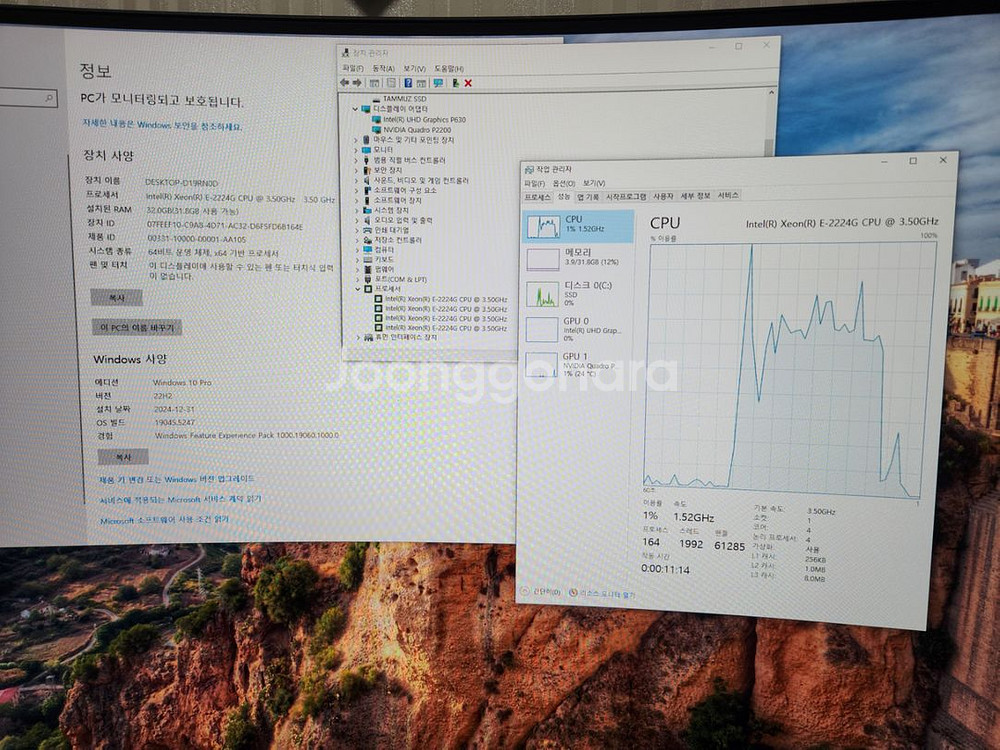The width and height of the screenshot is (1000, 750).
Task: Expand the 오디오 입력 및 출력 node
Action: coord(357,220)
